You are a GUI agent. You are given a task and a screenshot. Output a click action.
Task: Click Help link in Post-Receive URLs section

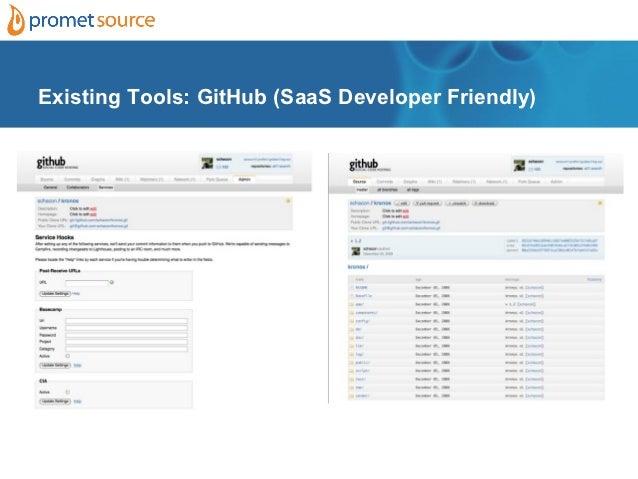pyautogui.click(x=76, y=293)
